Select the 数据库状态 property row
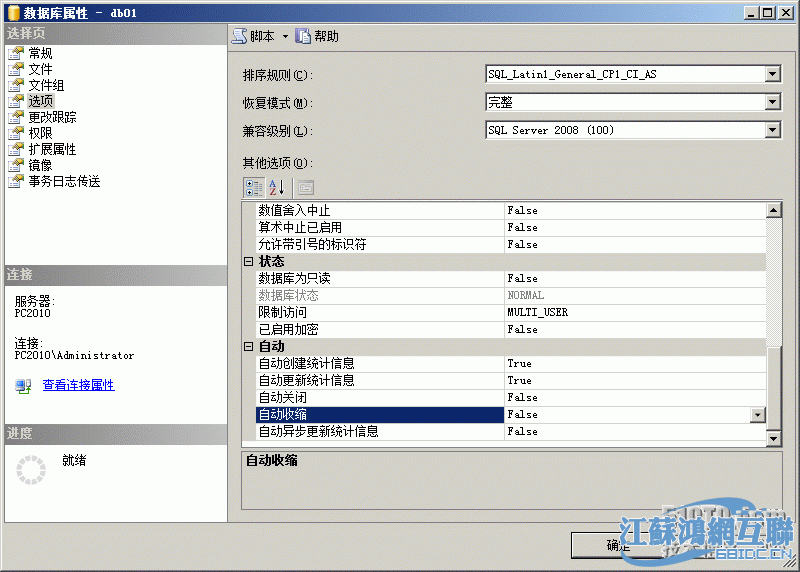The image size is (800, 572). [510, 295]
